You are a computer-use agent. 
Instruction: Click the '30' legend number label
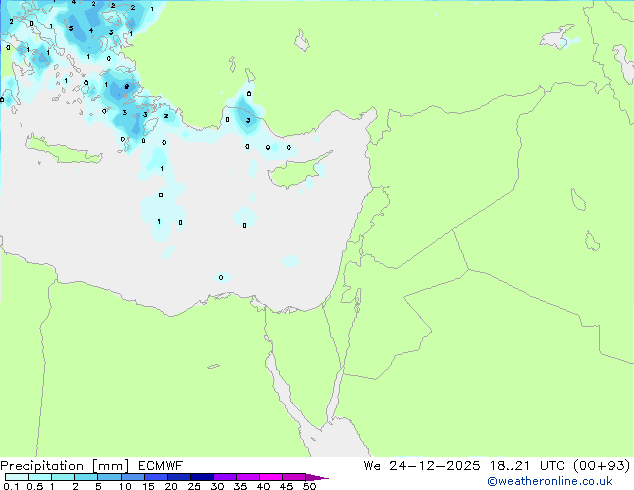click(217, 486)
